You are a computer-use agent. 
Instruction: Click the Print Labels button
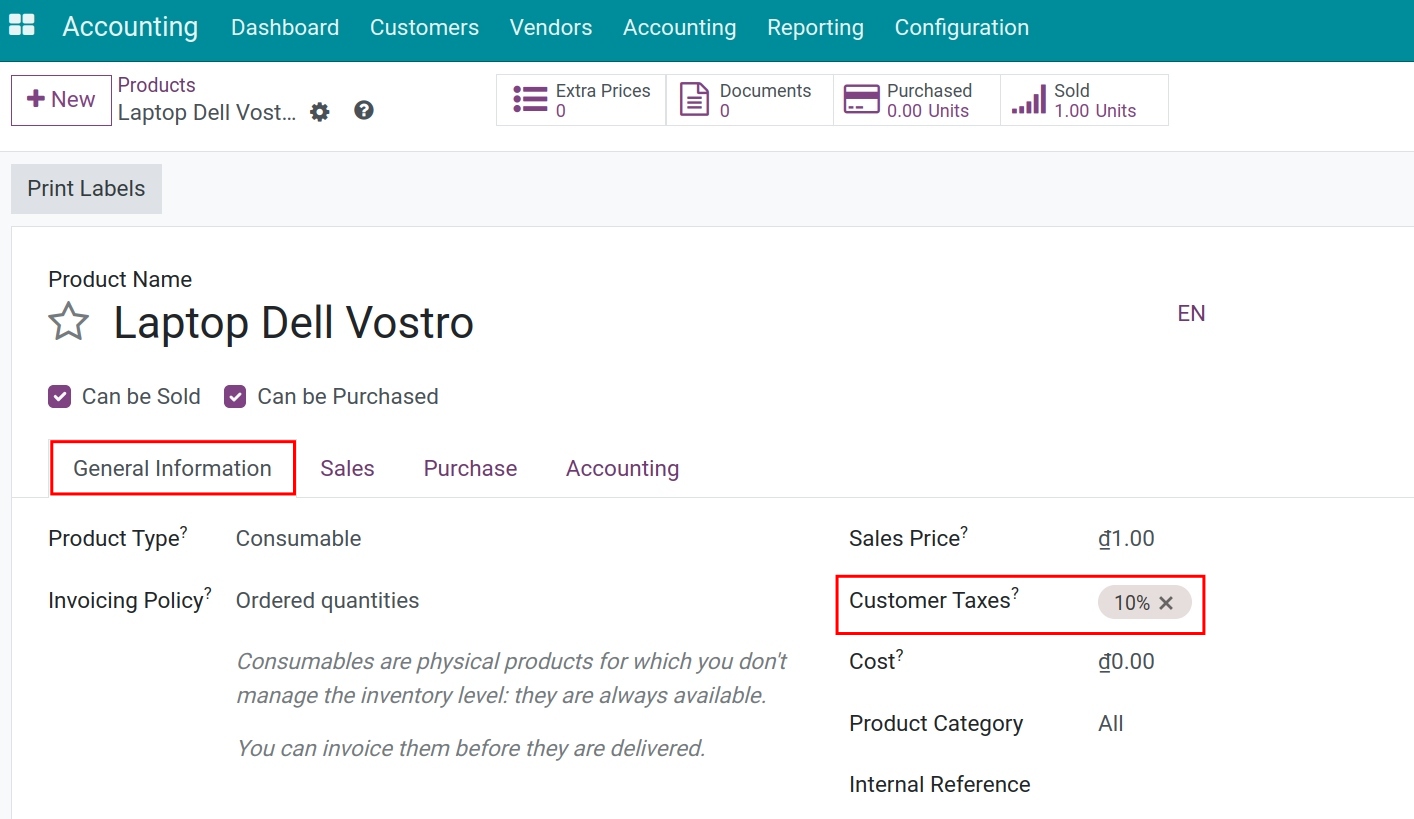point(86,189)
